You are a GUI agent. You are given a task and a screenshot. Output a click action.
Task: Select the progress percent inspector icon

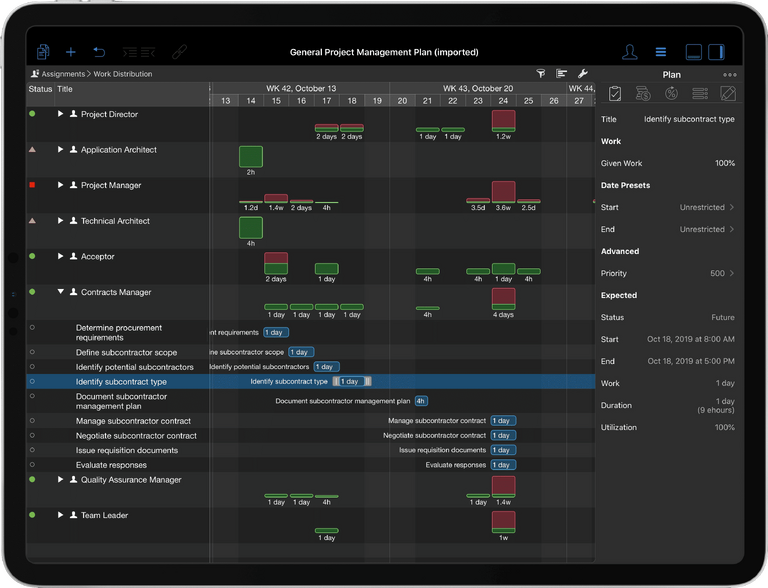coord(672,94)
